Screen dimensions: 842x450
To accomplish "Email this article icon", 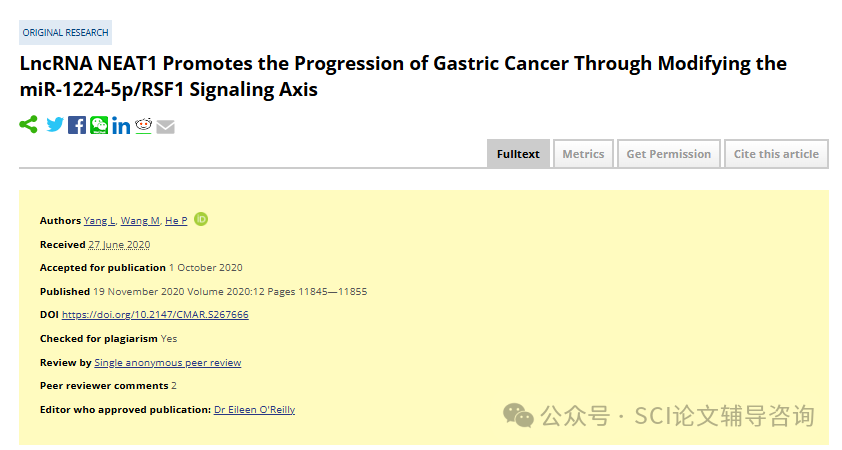I will coord(165,127).
